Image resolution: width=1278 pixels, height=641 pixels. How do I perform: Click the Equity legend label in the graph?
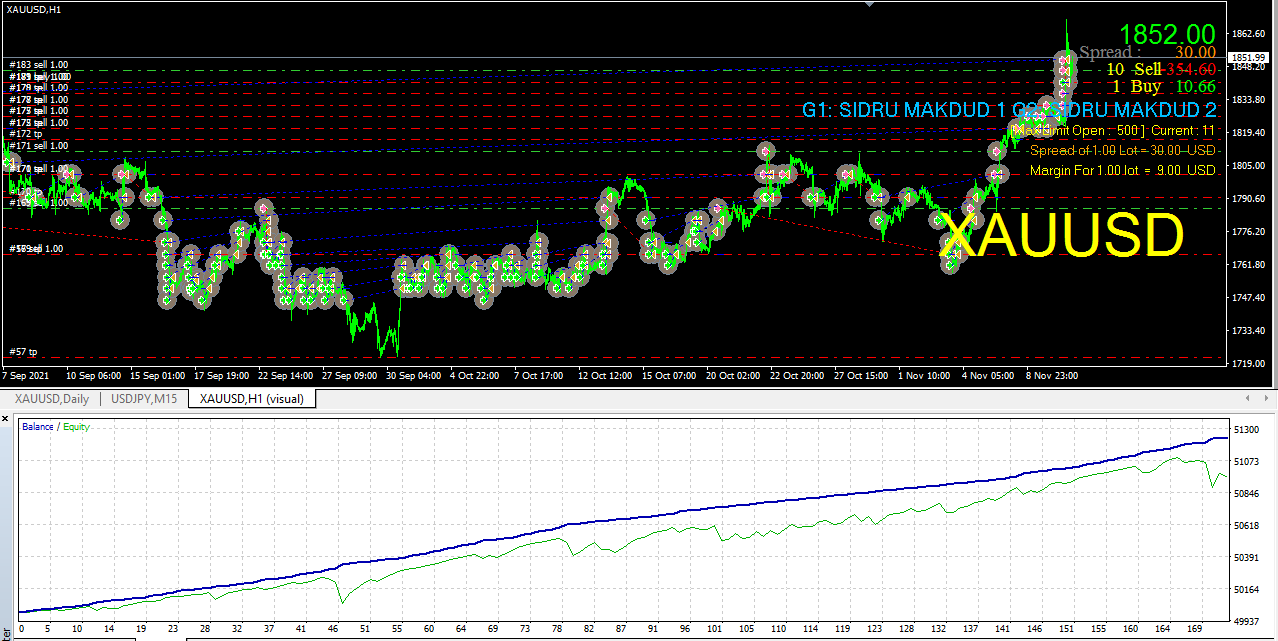click(x=77, y=427)
